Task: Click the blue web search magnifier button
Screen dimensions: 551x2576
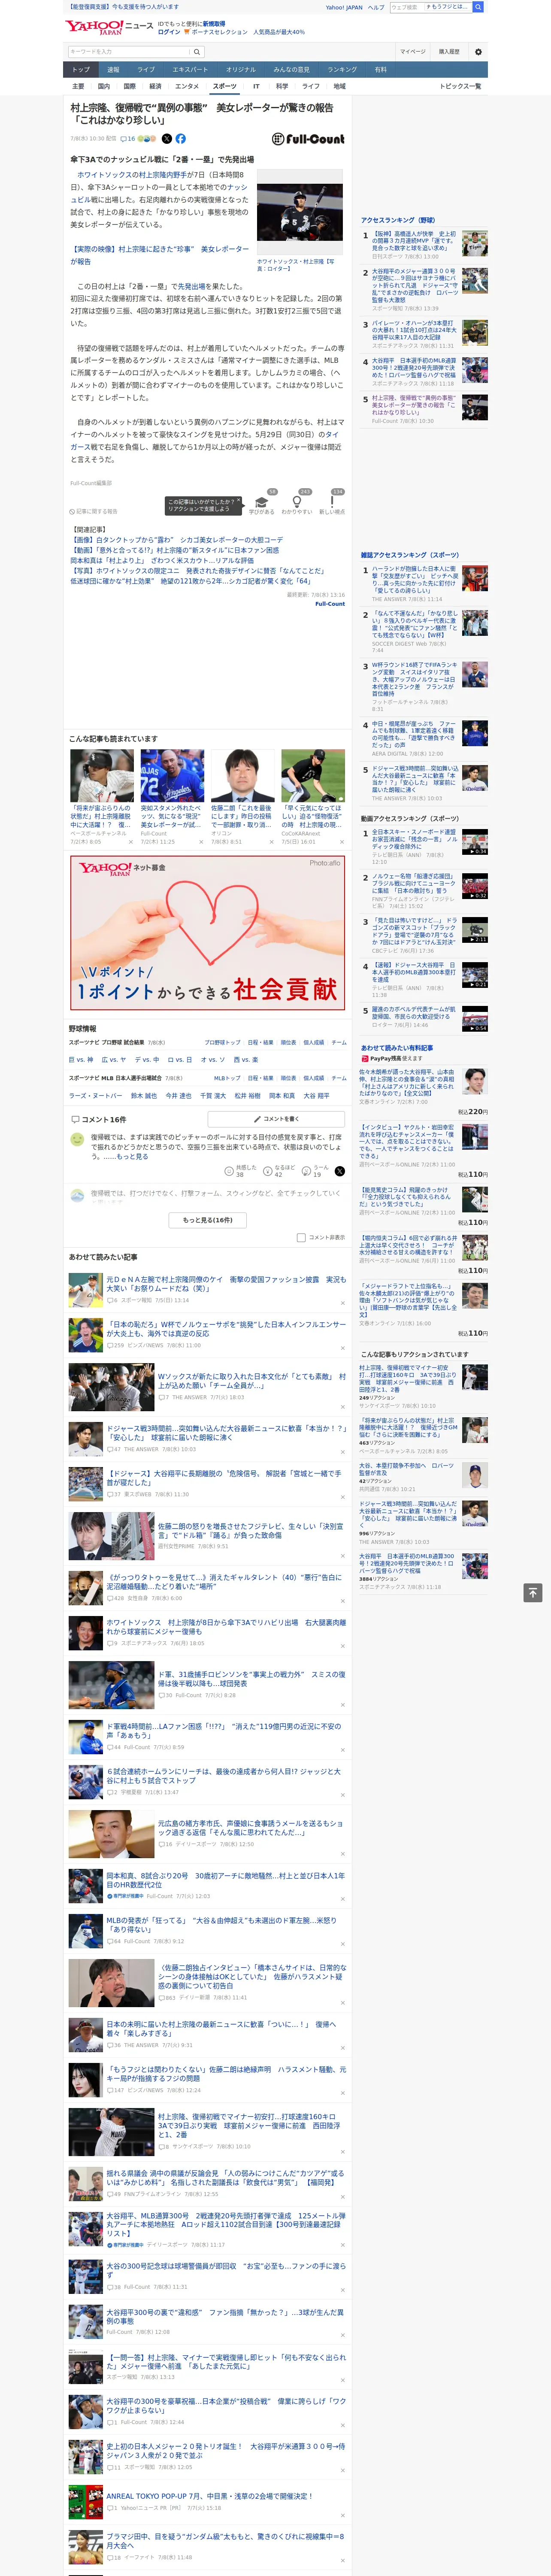Action: (478, 7)
